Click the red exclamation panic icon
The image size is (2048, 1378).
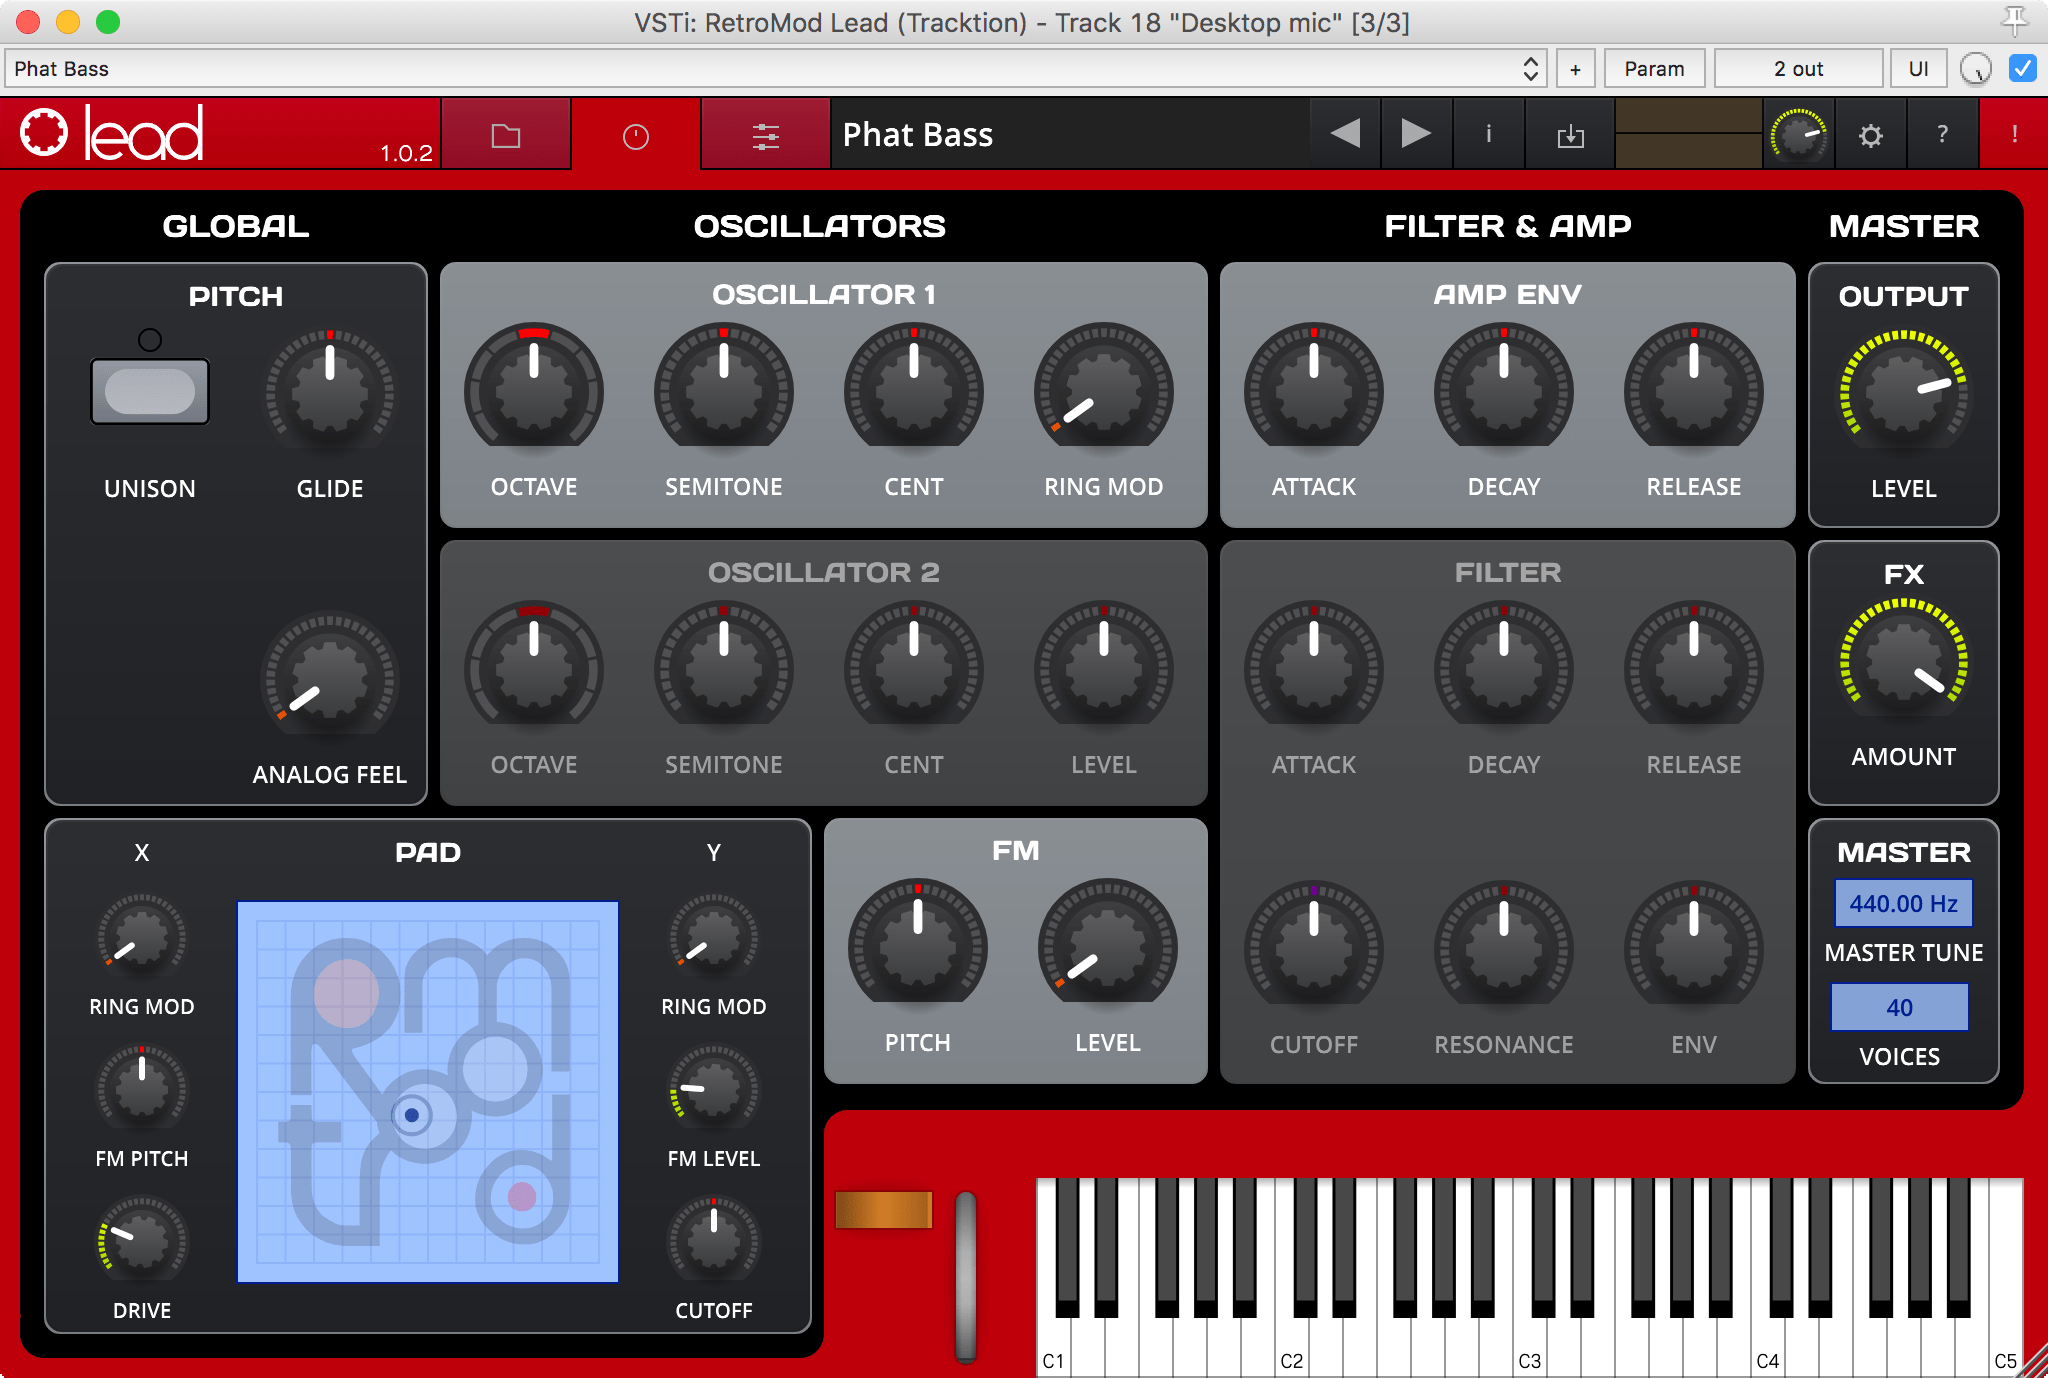click(2014, 134)
